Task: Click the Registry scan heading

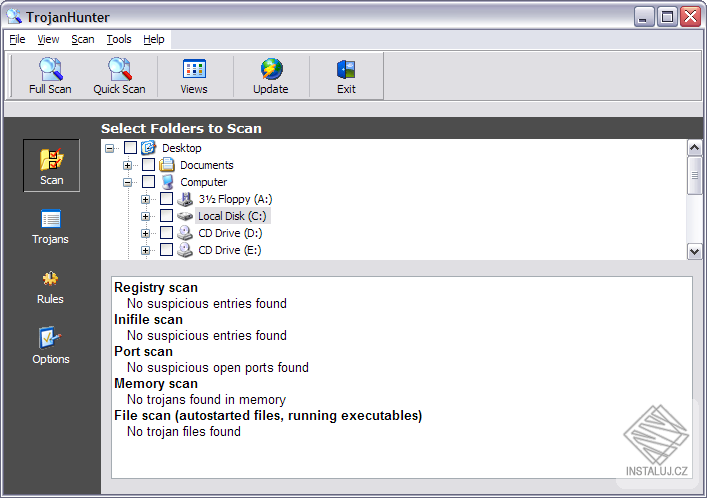Action: pyautogui.click(x=156, y=287)
